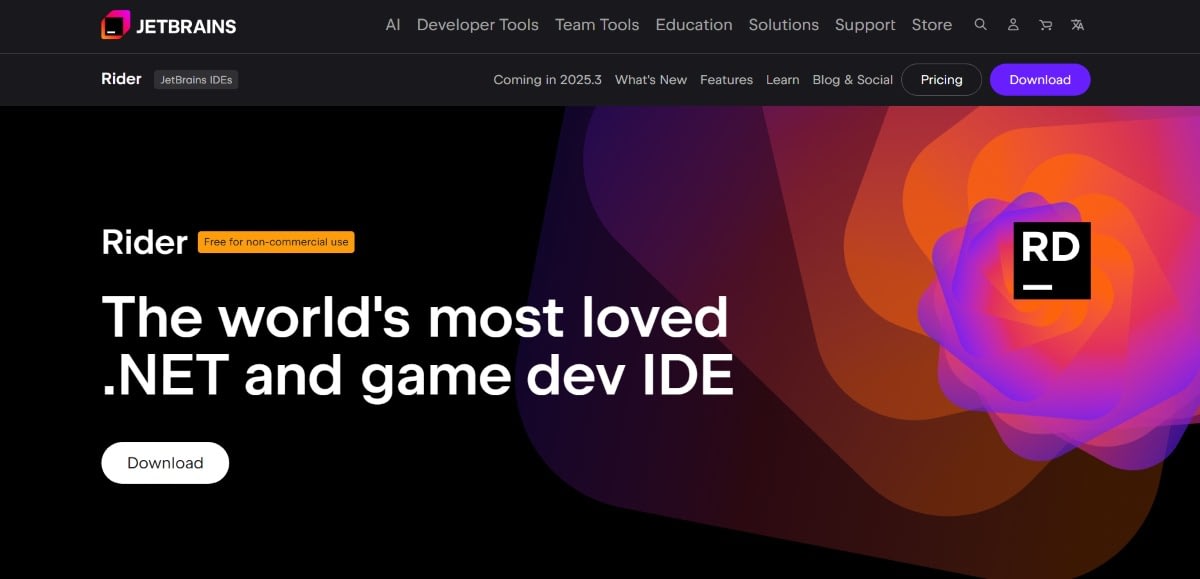
Task: Open the site search icon
Action: tap(981, 25)
